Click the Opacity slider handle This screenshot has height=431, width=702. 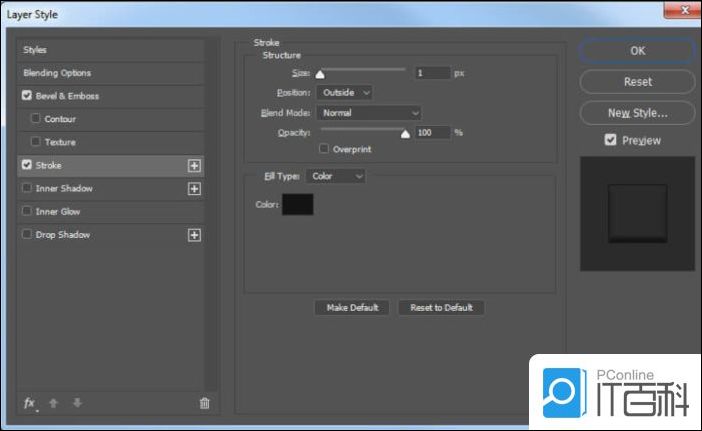click(405, 134)
